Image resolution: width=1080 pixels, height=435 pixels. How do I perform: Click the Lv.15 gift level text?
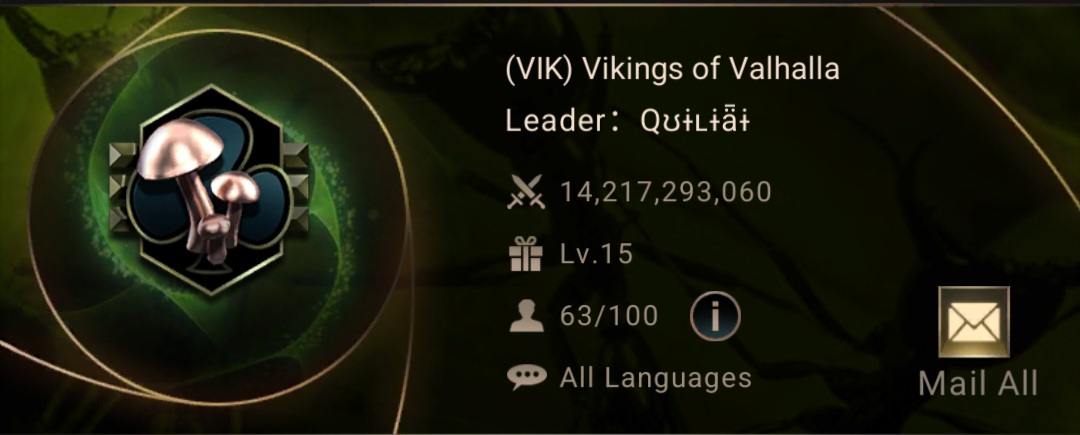(x=595, y=255)
